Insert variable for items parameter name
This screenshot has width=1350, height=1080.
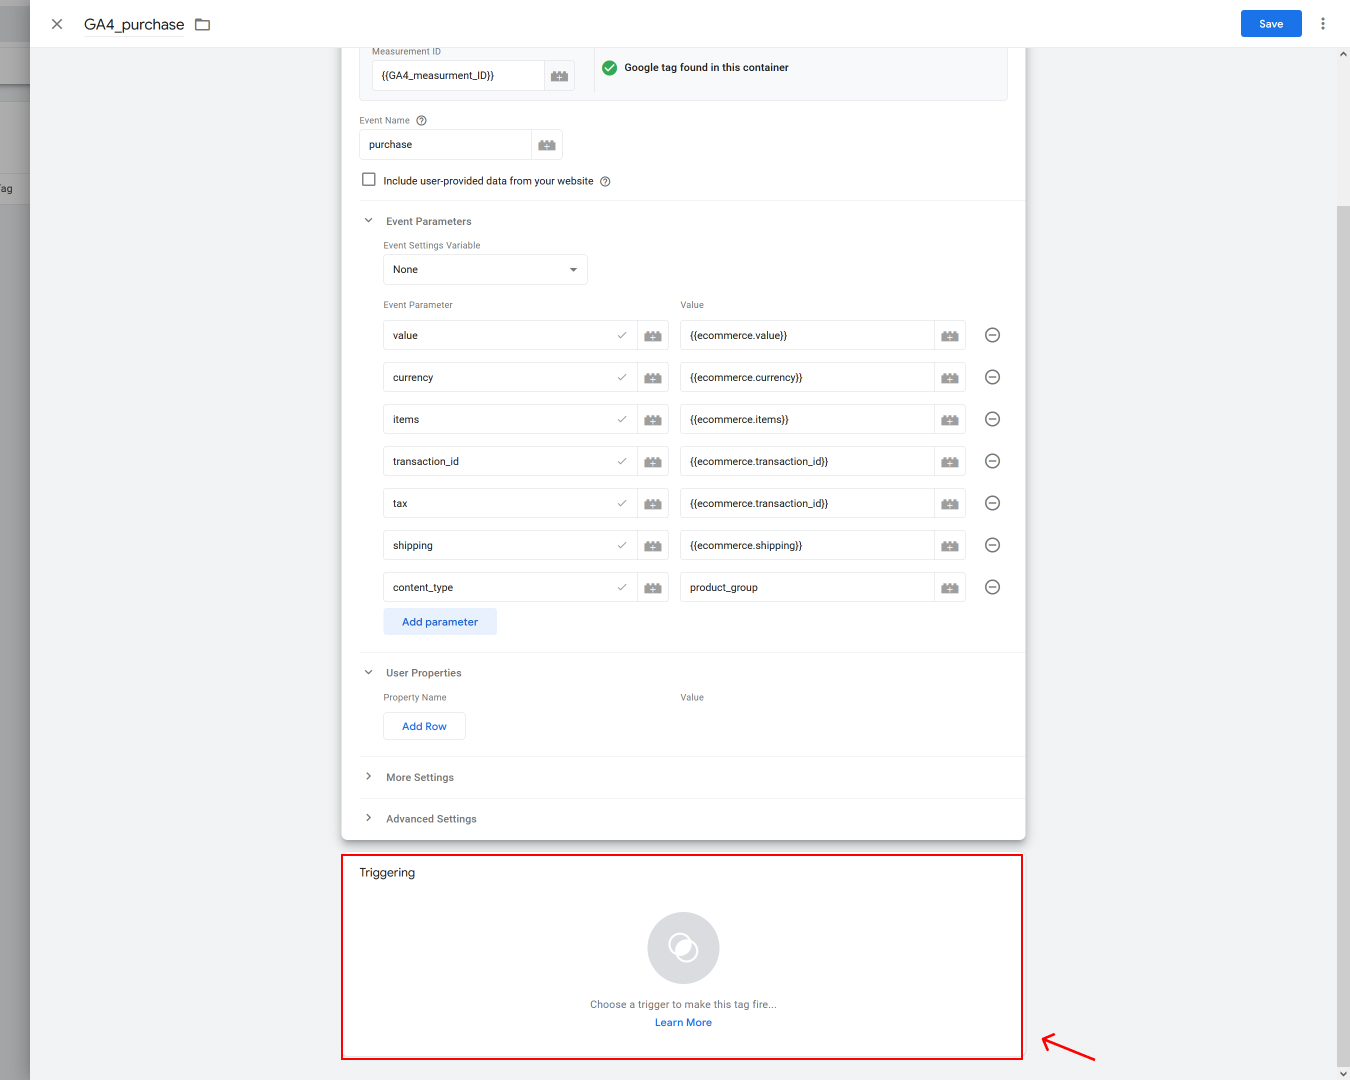653,420
